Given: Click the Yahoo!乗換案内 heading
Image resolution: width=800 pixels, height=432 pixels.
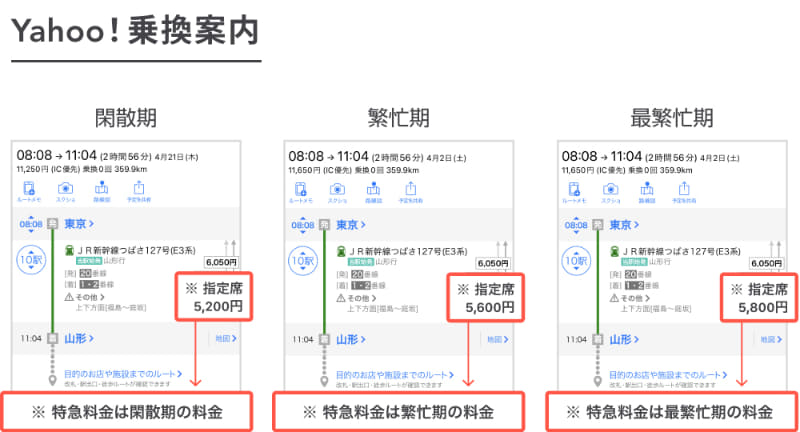Looking at the screenshot, I should pos(136,31).
